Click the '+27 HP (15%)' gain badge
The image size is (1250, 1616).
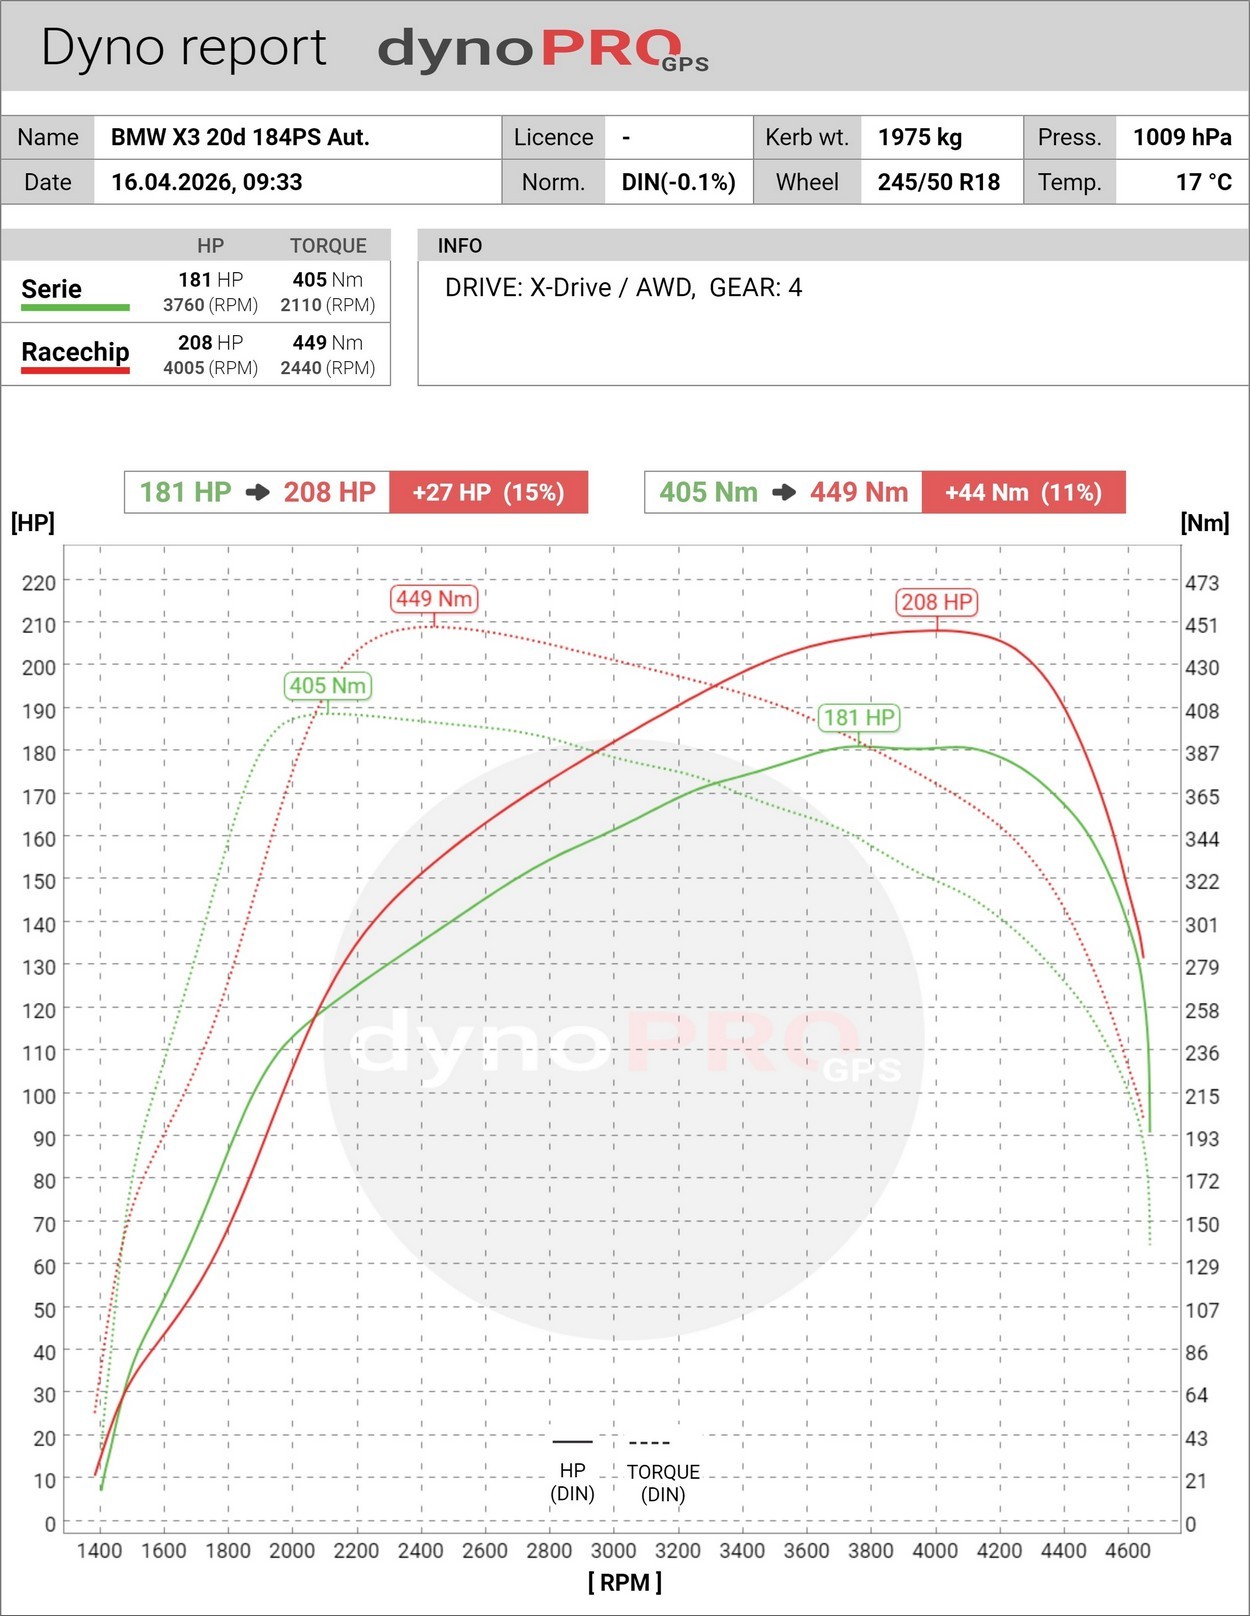[x=488, y=492]
